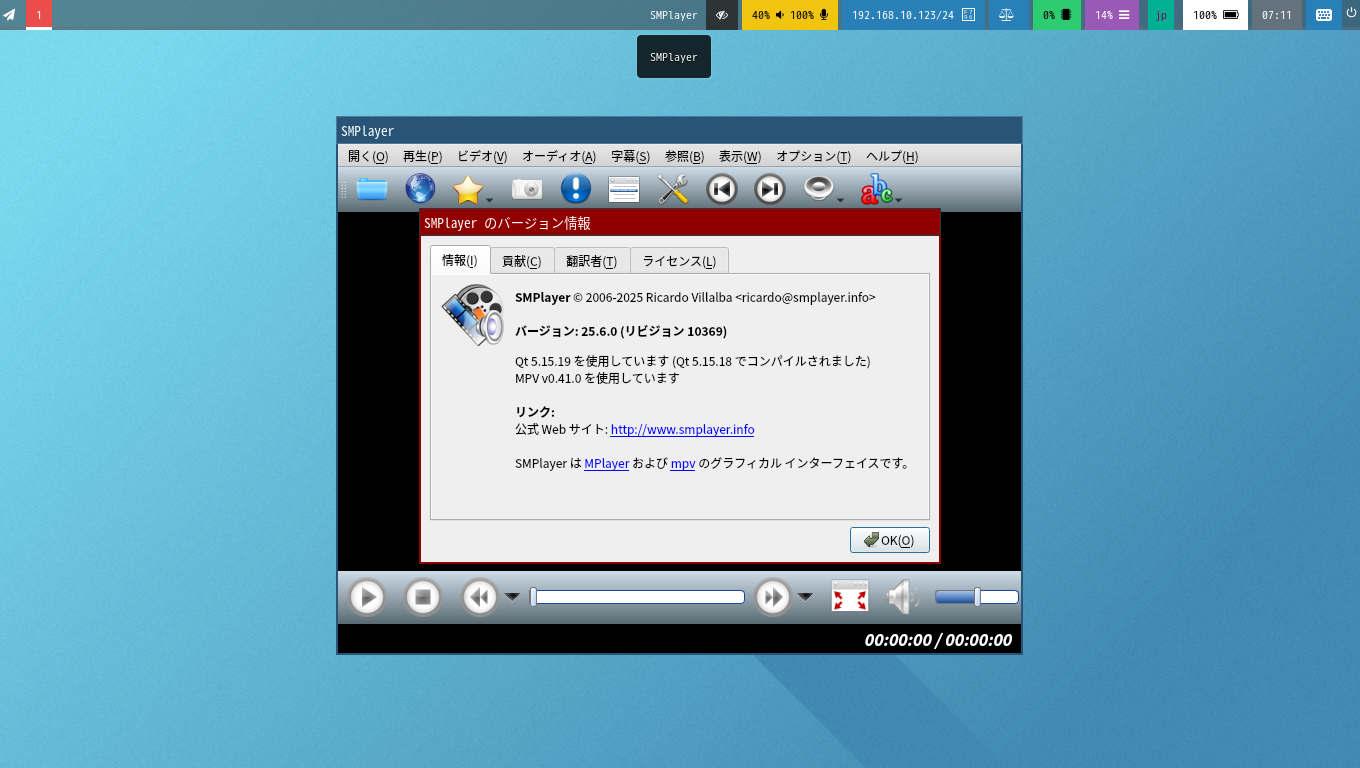This screenshot has width=1360, height=768.
Task: Click the balance scale icon in top bar
Action: pos(1006,15)
